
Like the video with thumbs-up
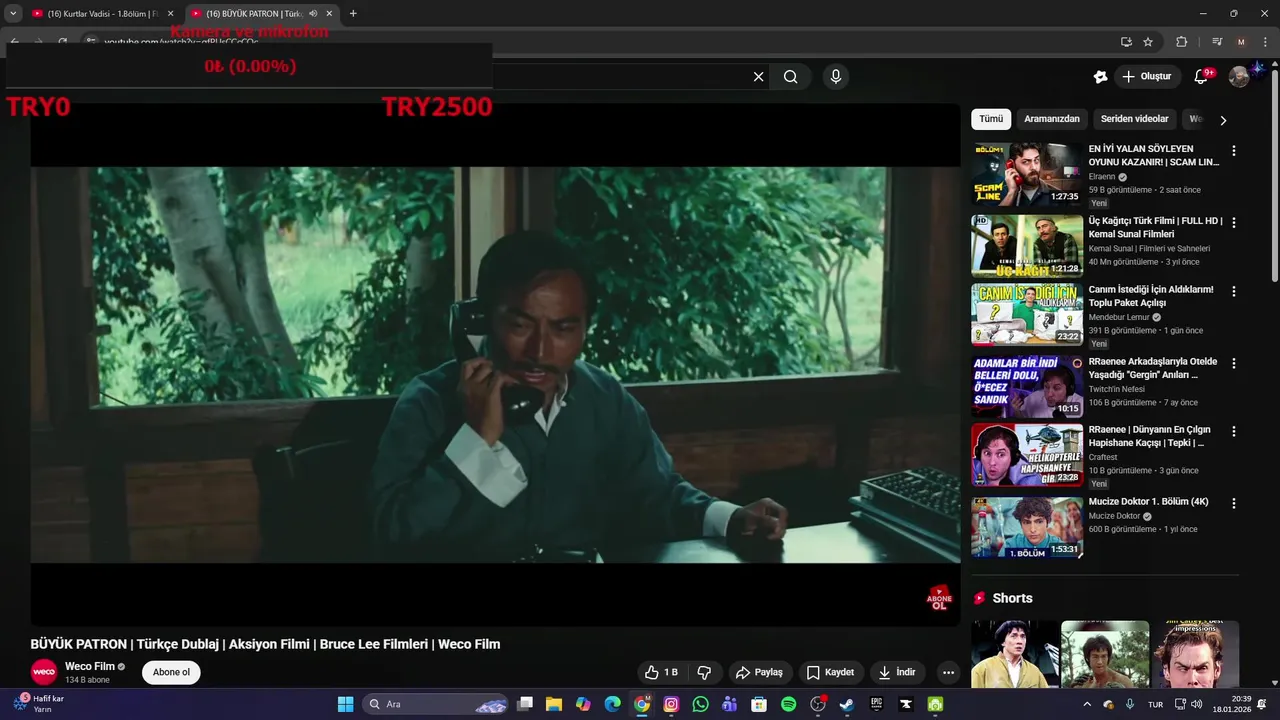click(661, 673)
